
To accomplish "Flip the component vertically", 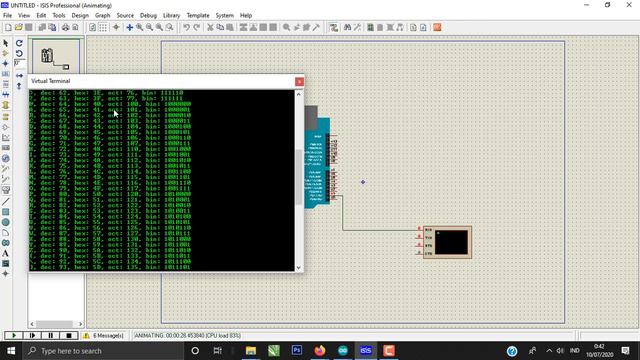I will 19,86.
